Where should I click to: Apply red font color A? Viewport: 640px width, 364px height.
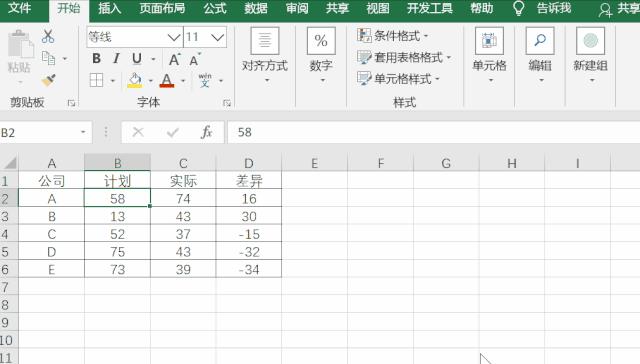[167, 80]
